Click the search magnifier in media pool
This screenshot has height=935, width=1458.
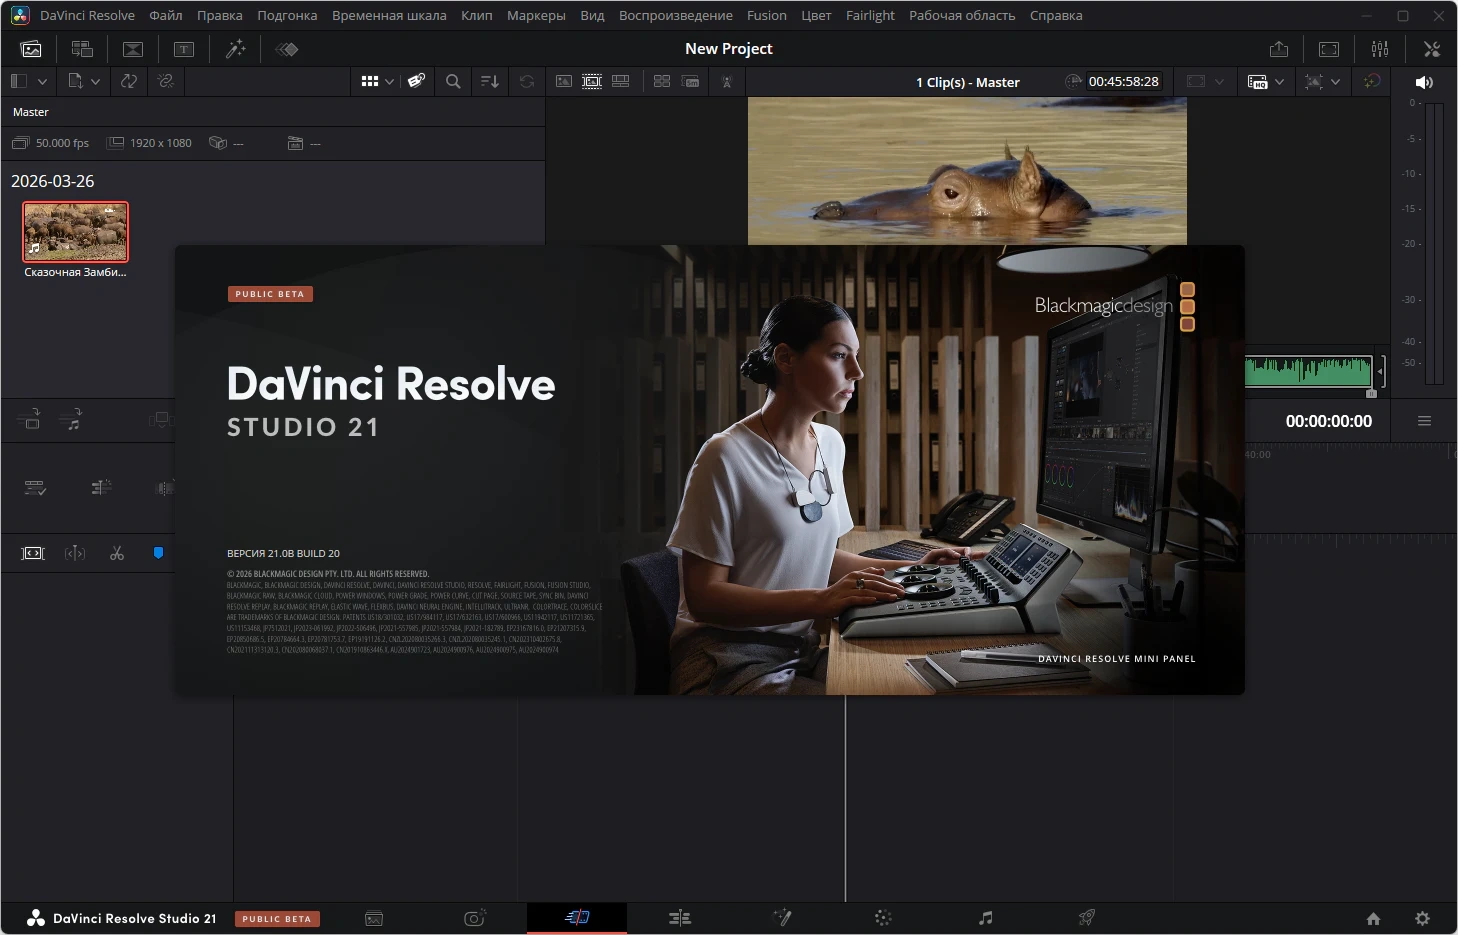(453, 82)
